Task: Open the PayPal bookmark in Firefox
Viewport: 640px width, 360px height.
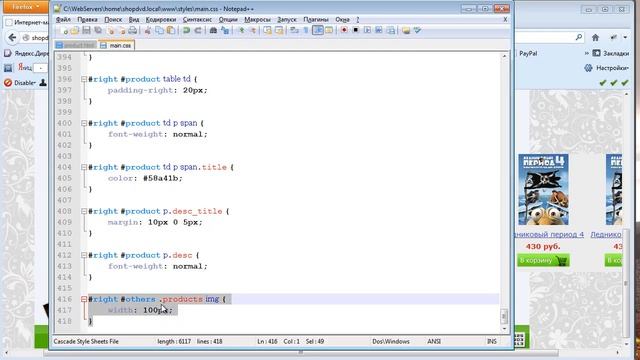Action: (528, 53)
